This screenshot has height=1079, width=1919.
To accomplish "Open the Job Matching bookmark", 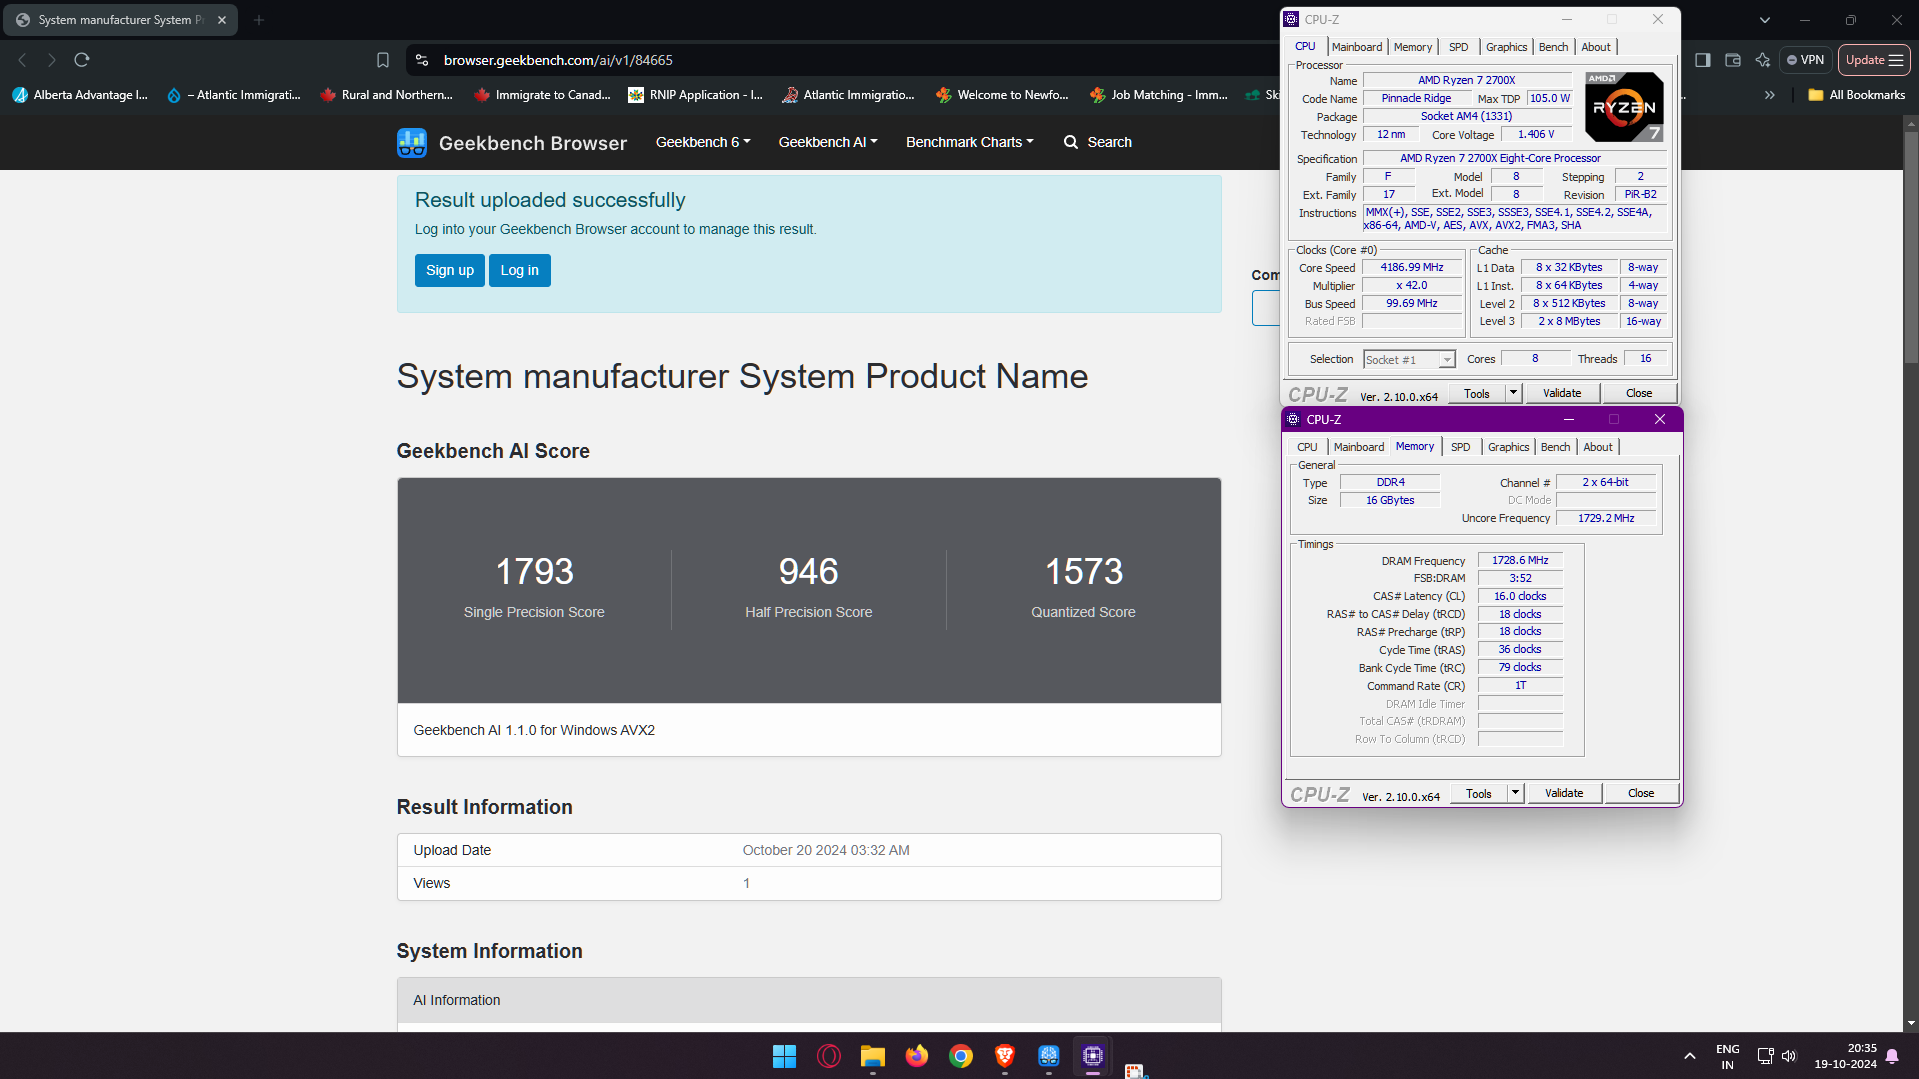I will [x=1158, y=95].
